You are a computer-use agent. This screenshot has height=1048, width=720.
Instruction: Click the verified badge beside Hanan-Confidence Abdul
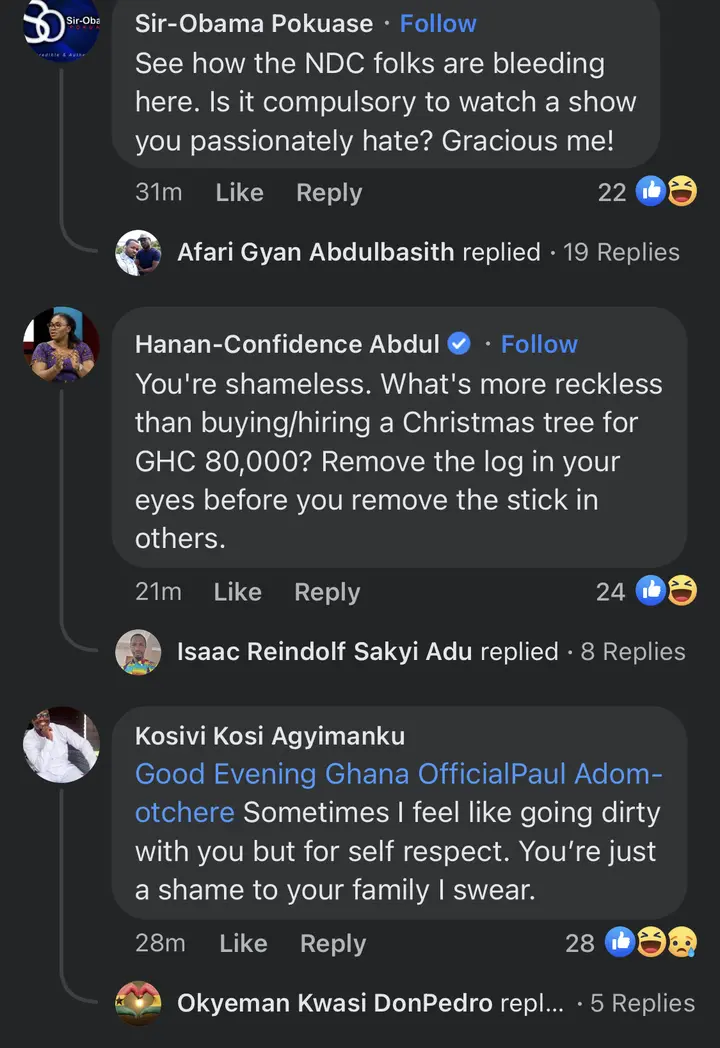(459, 344)
